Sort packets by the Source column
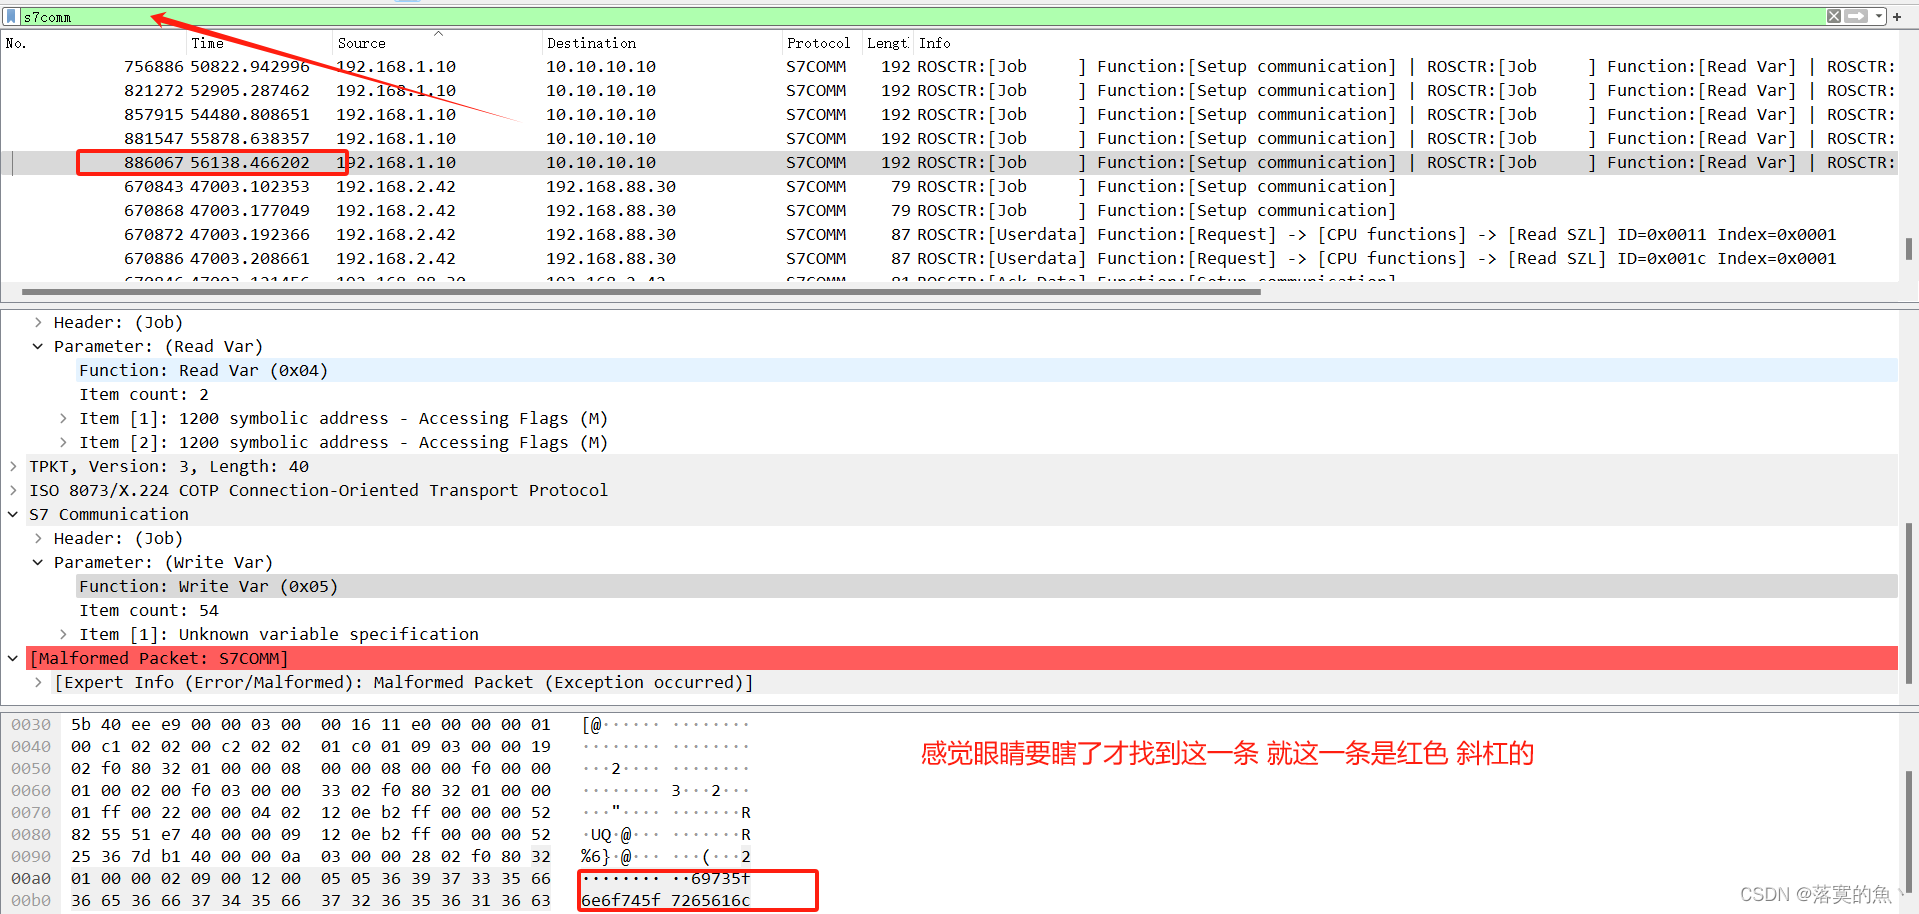The image size is (1919, 914). [362, 43]
